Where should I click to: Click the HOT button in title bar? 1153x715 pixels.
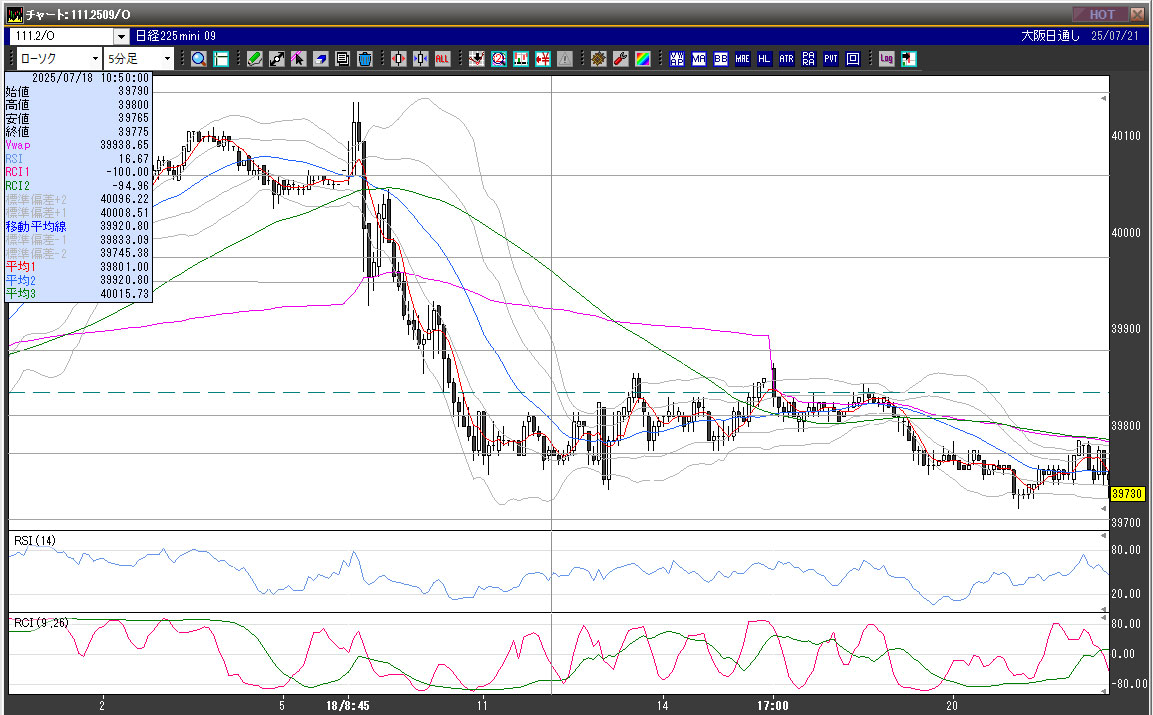click(1102, 14)
